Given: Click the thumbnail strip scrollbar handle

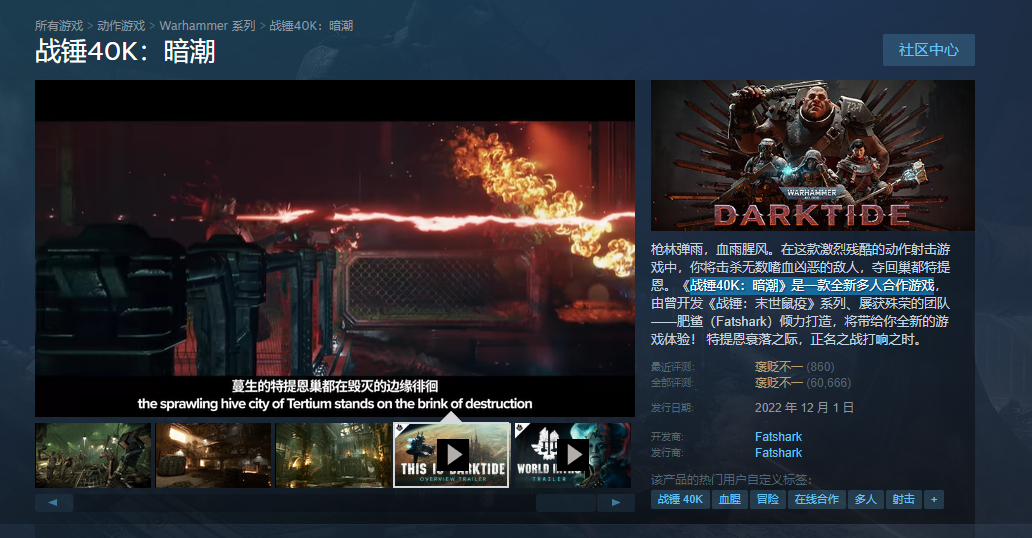Looking at the screenshot, I should tap(565, 502).
